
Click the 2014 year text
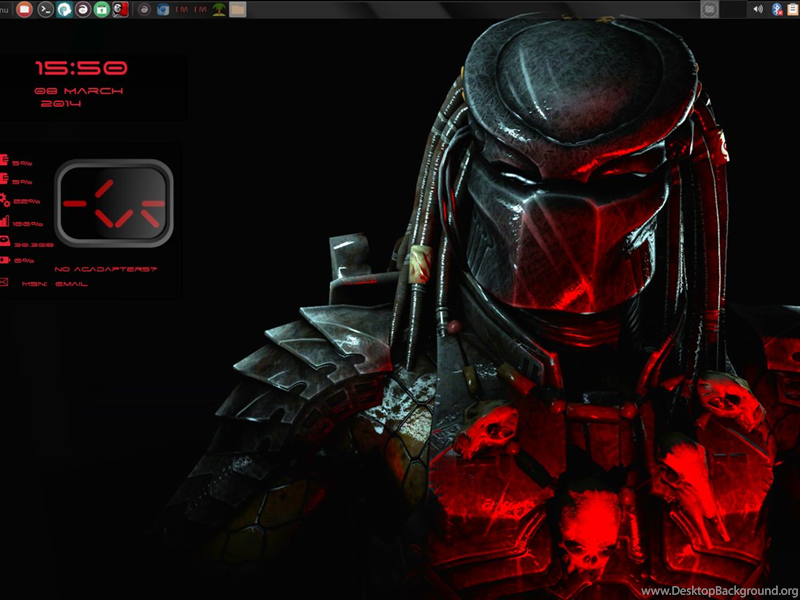pyautogui.click(x=61, y=104)
